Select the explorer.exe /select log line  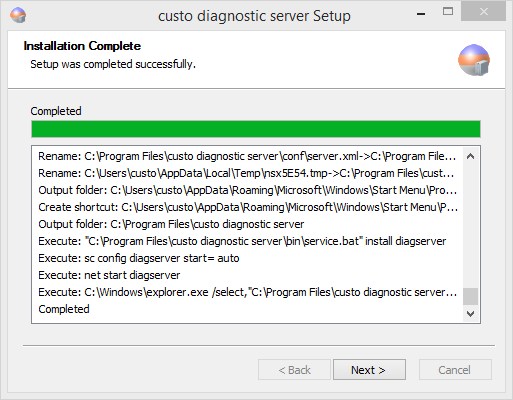pos(247,292)
